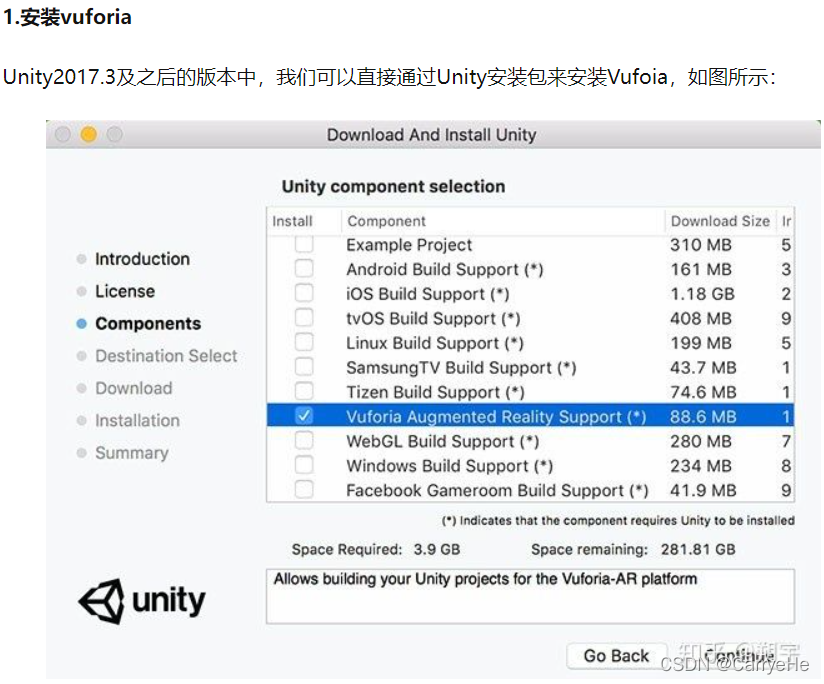This screenshot has width=824, height=684.
Task: Select Destination Select in the sidebar
Action: click(166, 356)
